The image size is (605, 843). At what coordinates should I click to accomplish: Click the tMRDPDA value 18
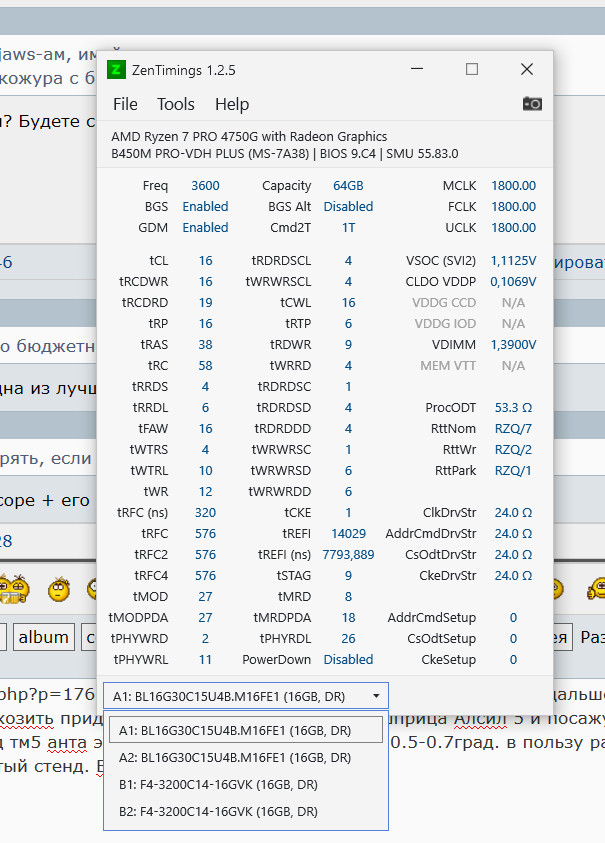tap(348, 617)
